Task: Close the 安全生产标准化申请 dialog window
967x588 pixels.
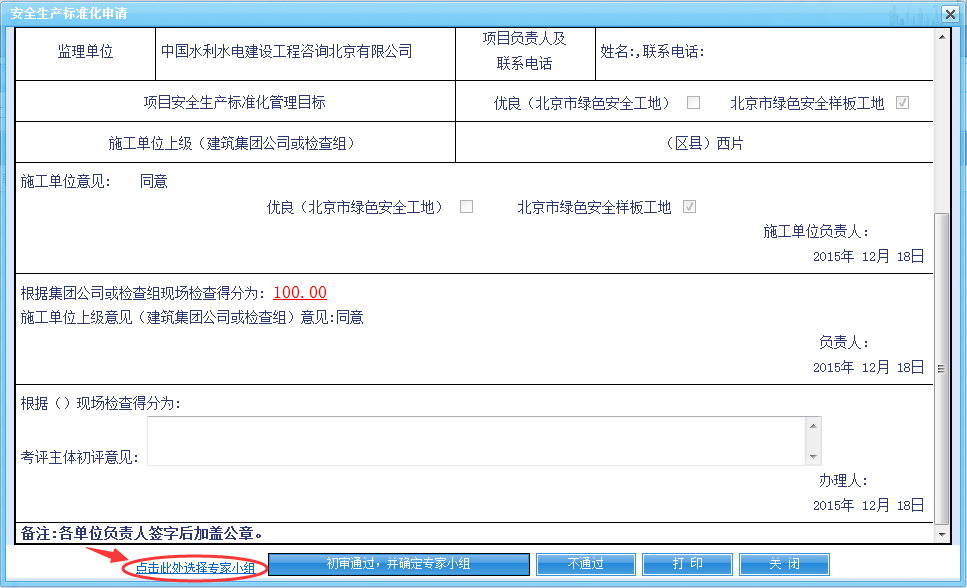Action: click(948, 14)
